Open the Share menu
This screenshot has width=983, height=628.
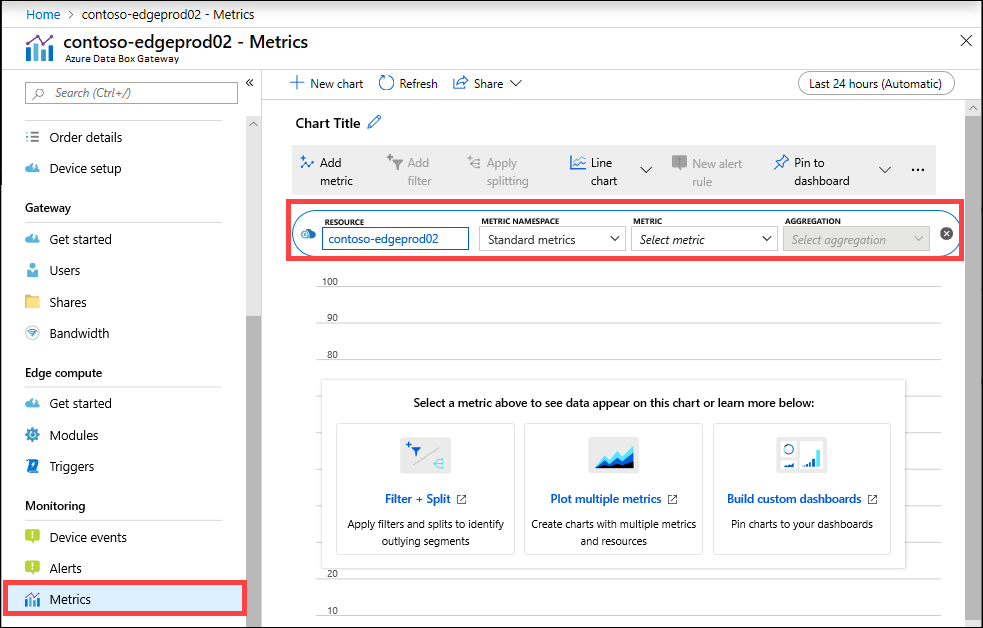point(487,83)
